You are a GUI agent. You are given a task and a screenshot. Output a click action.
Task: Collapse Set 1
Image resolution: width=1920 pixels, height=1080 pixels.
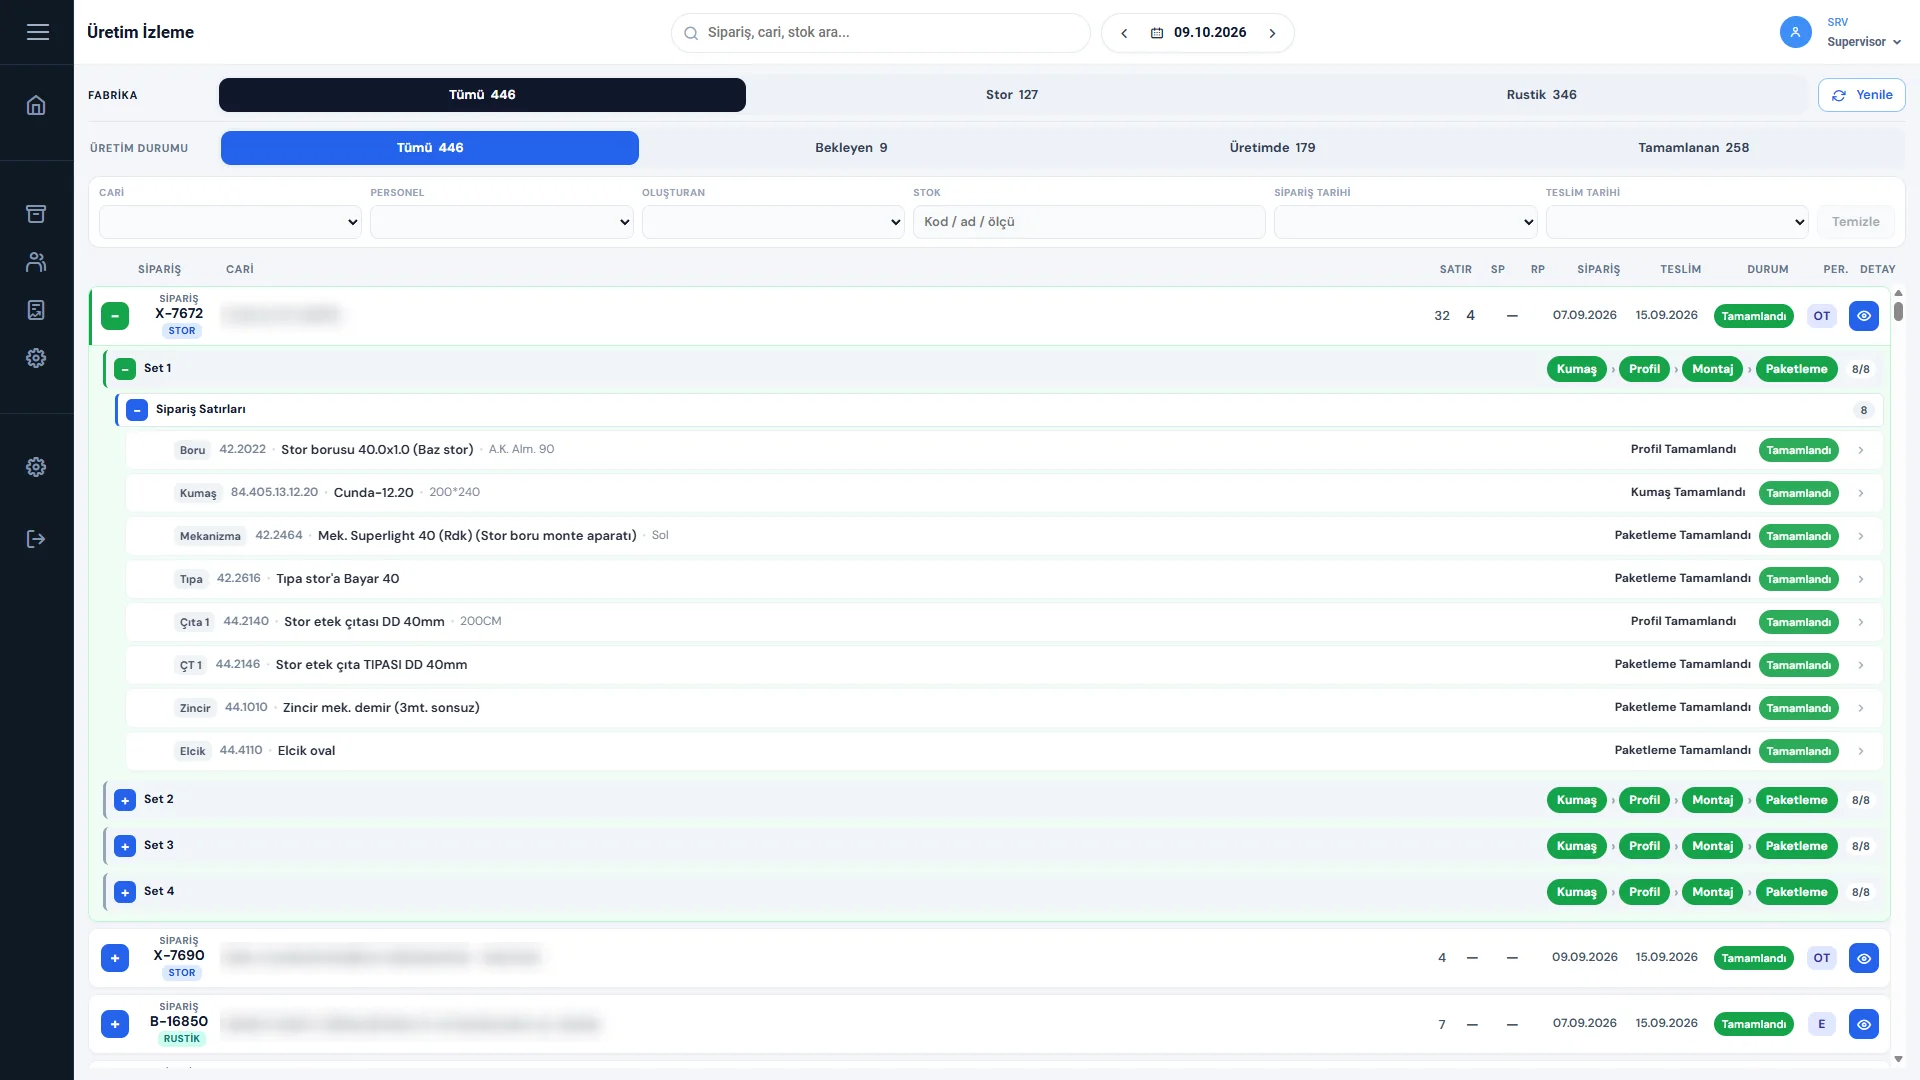tap(125, 369)
